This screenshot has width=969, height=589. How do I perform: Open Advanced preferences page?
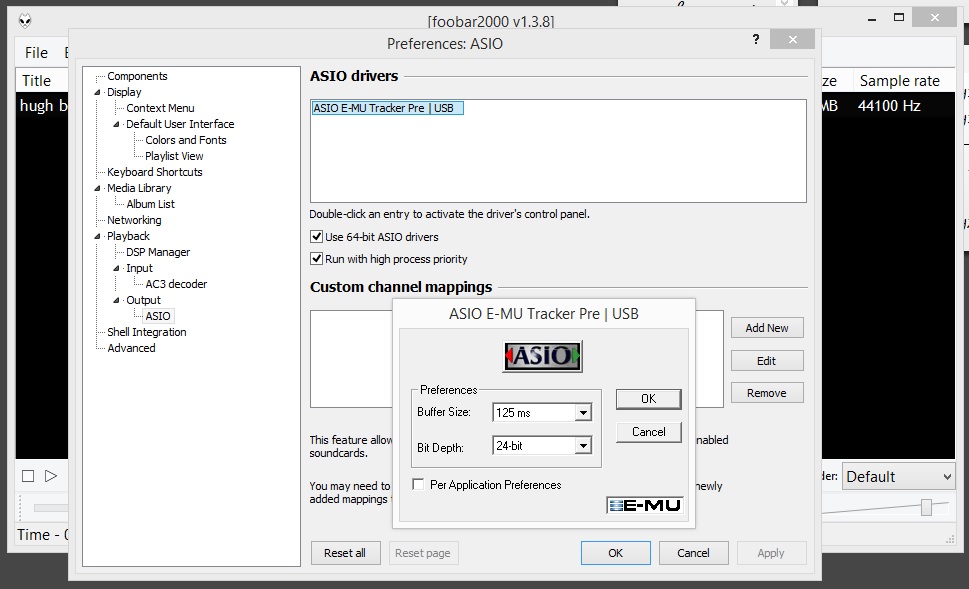pos(131,348)
